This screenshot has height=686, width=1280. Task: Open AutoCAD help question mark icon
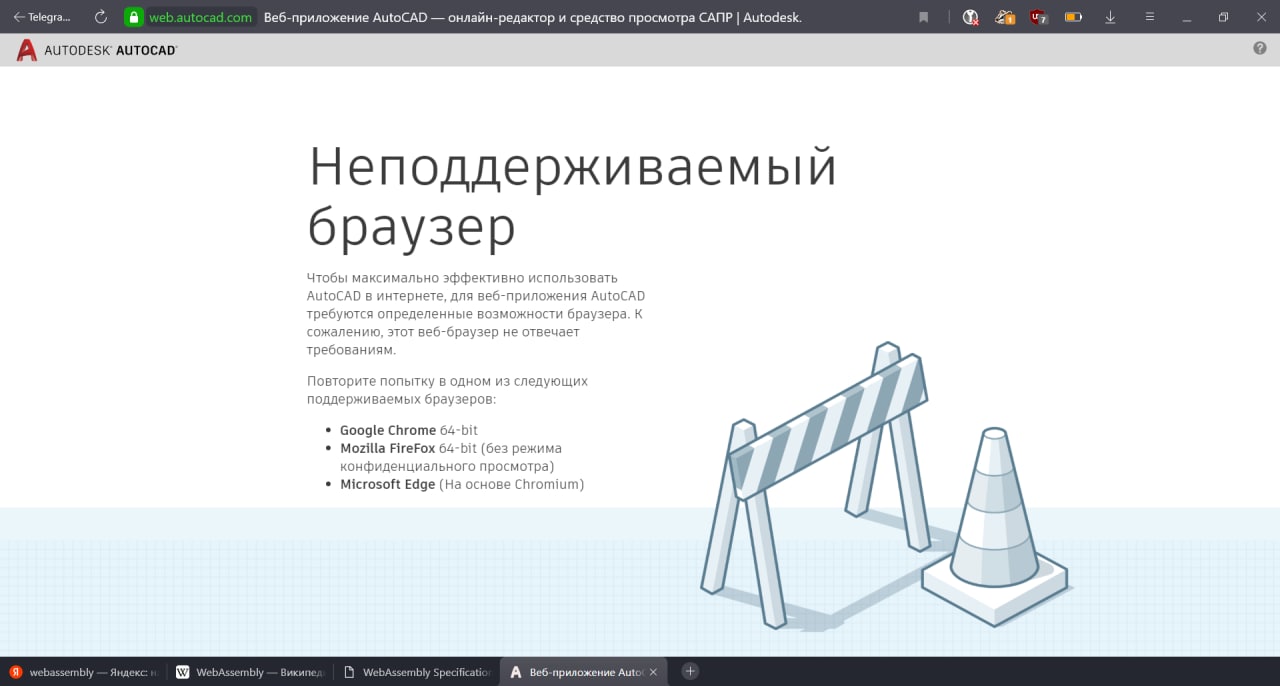tap(1260, 48)
